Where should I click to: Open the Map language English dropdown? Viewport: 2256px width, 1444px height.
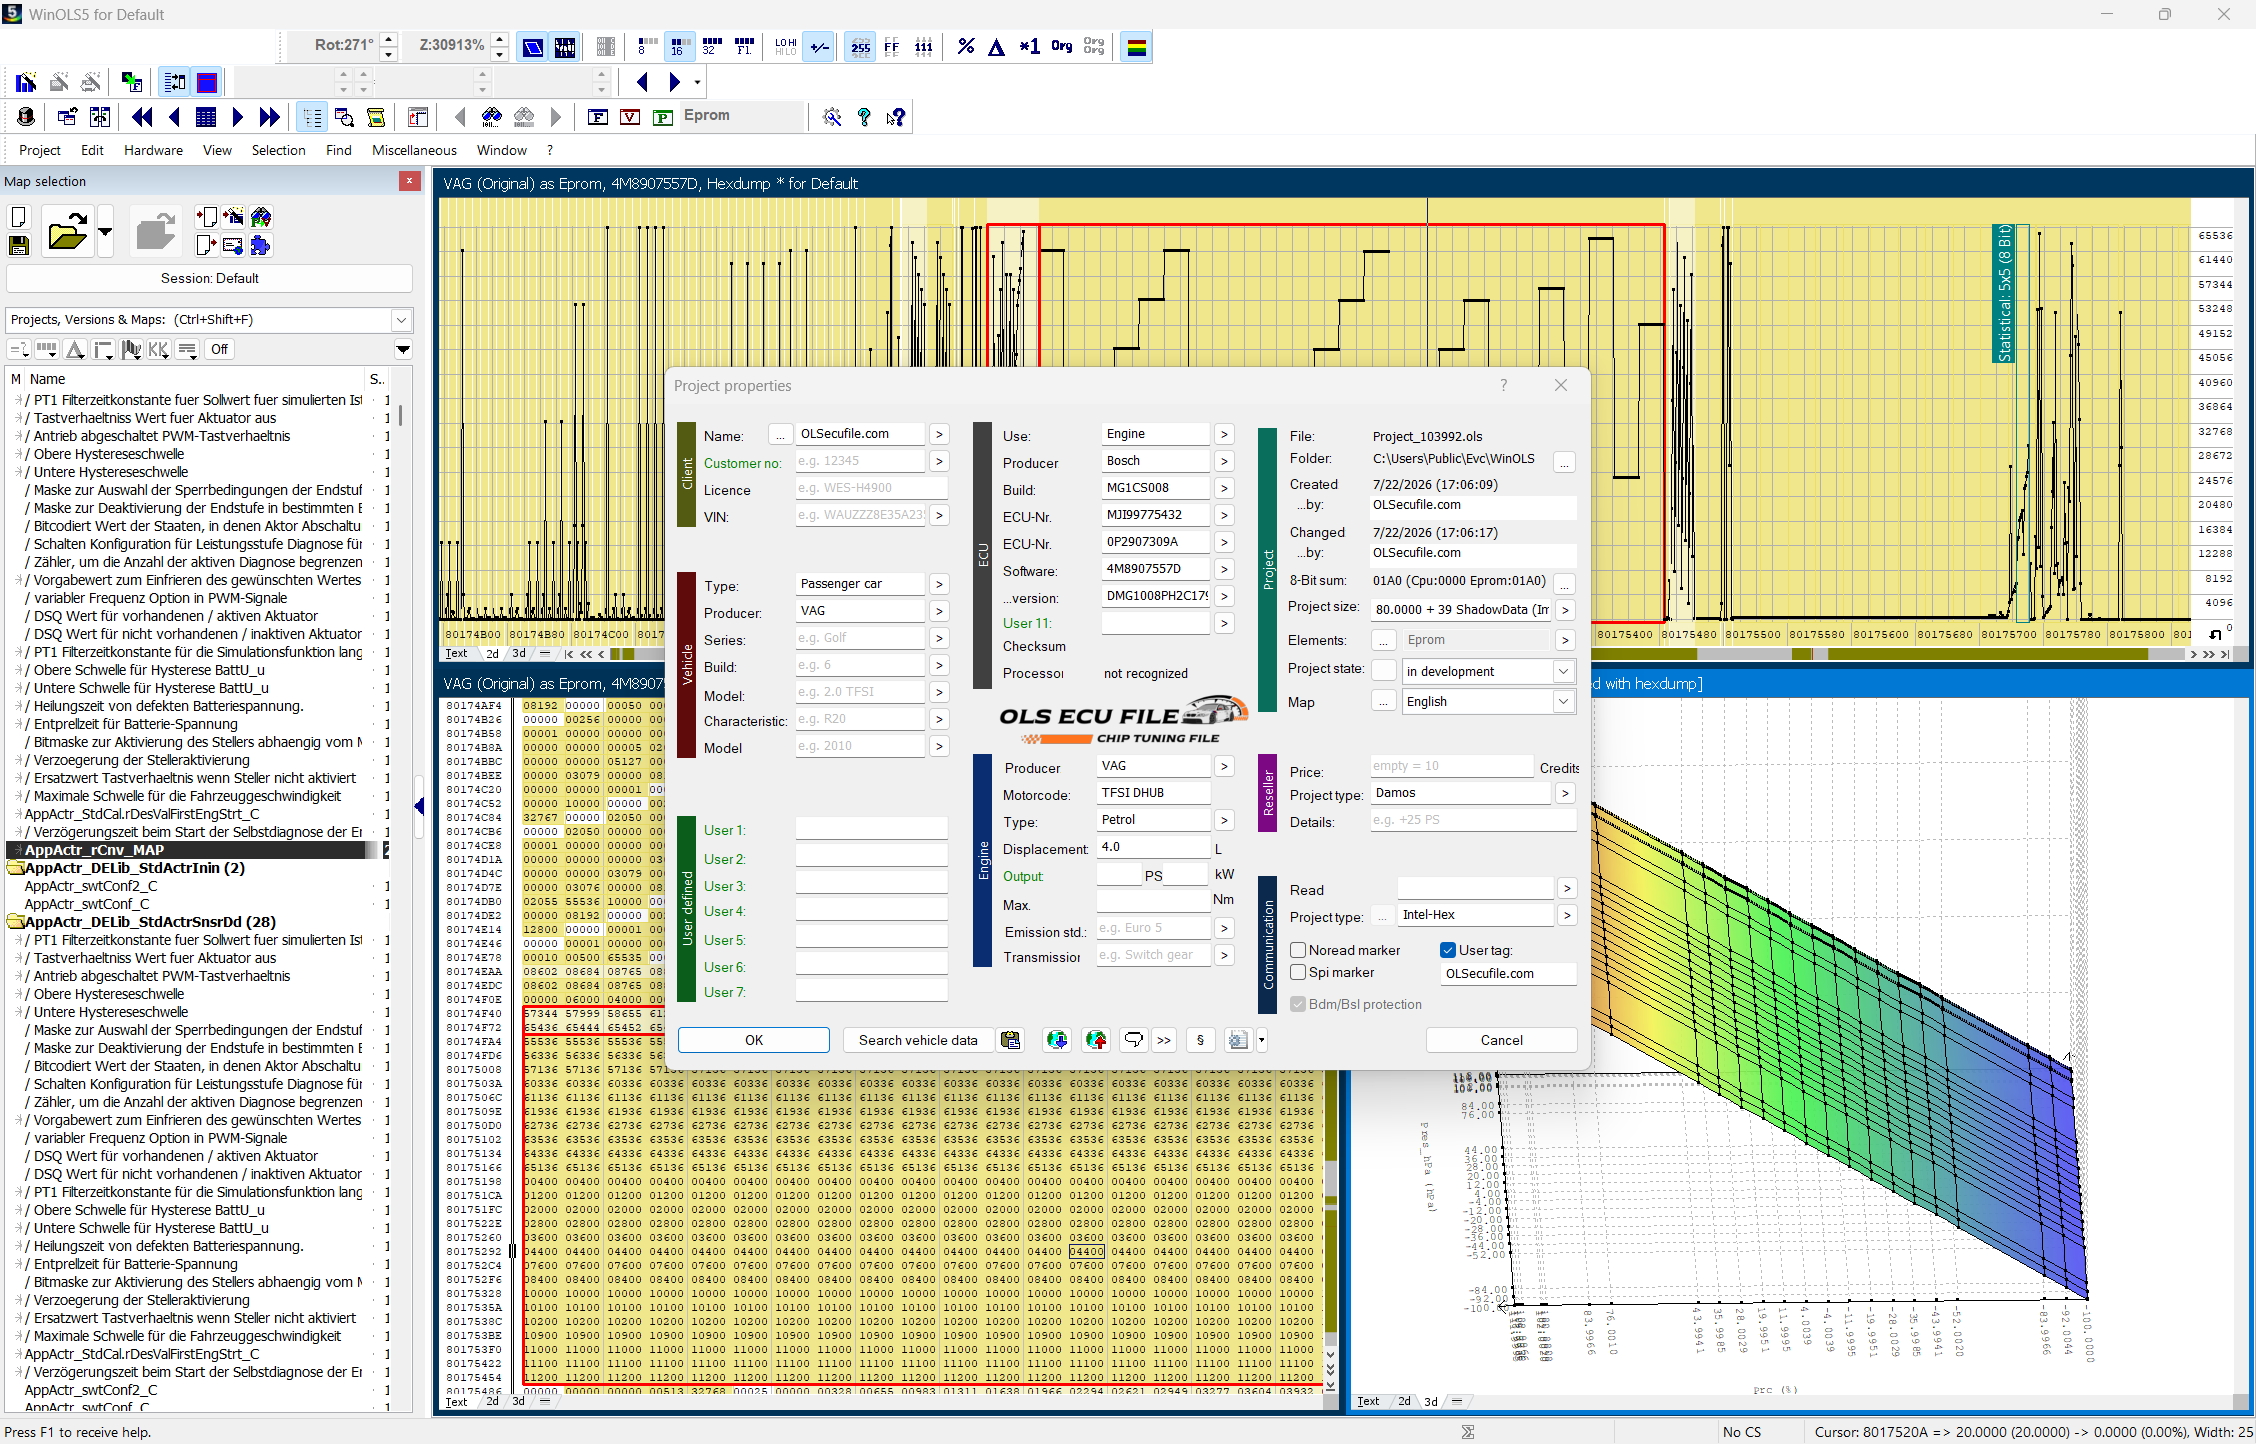1562,701
